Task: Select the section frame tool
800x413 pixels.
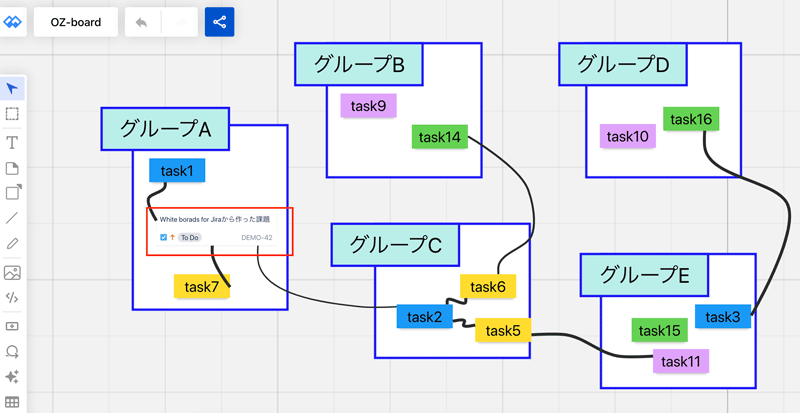Action: click(12, 326)
